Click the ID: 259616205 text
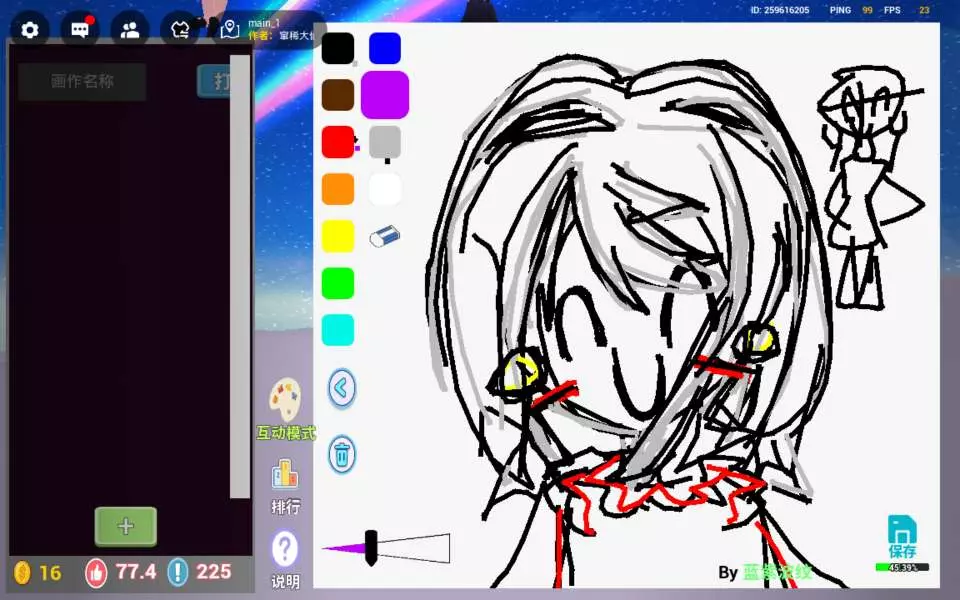Screen dimensions: 960x600 (780, 10)
